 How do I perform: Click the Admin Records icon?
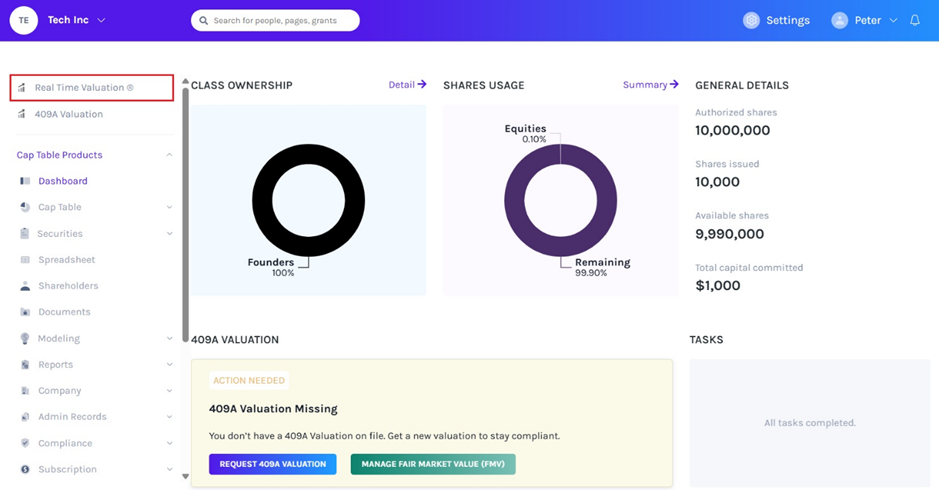coord(25,417)
